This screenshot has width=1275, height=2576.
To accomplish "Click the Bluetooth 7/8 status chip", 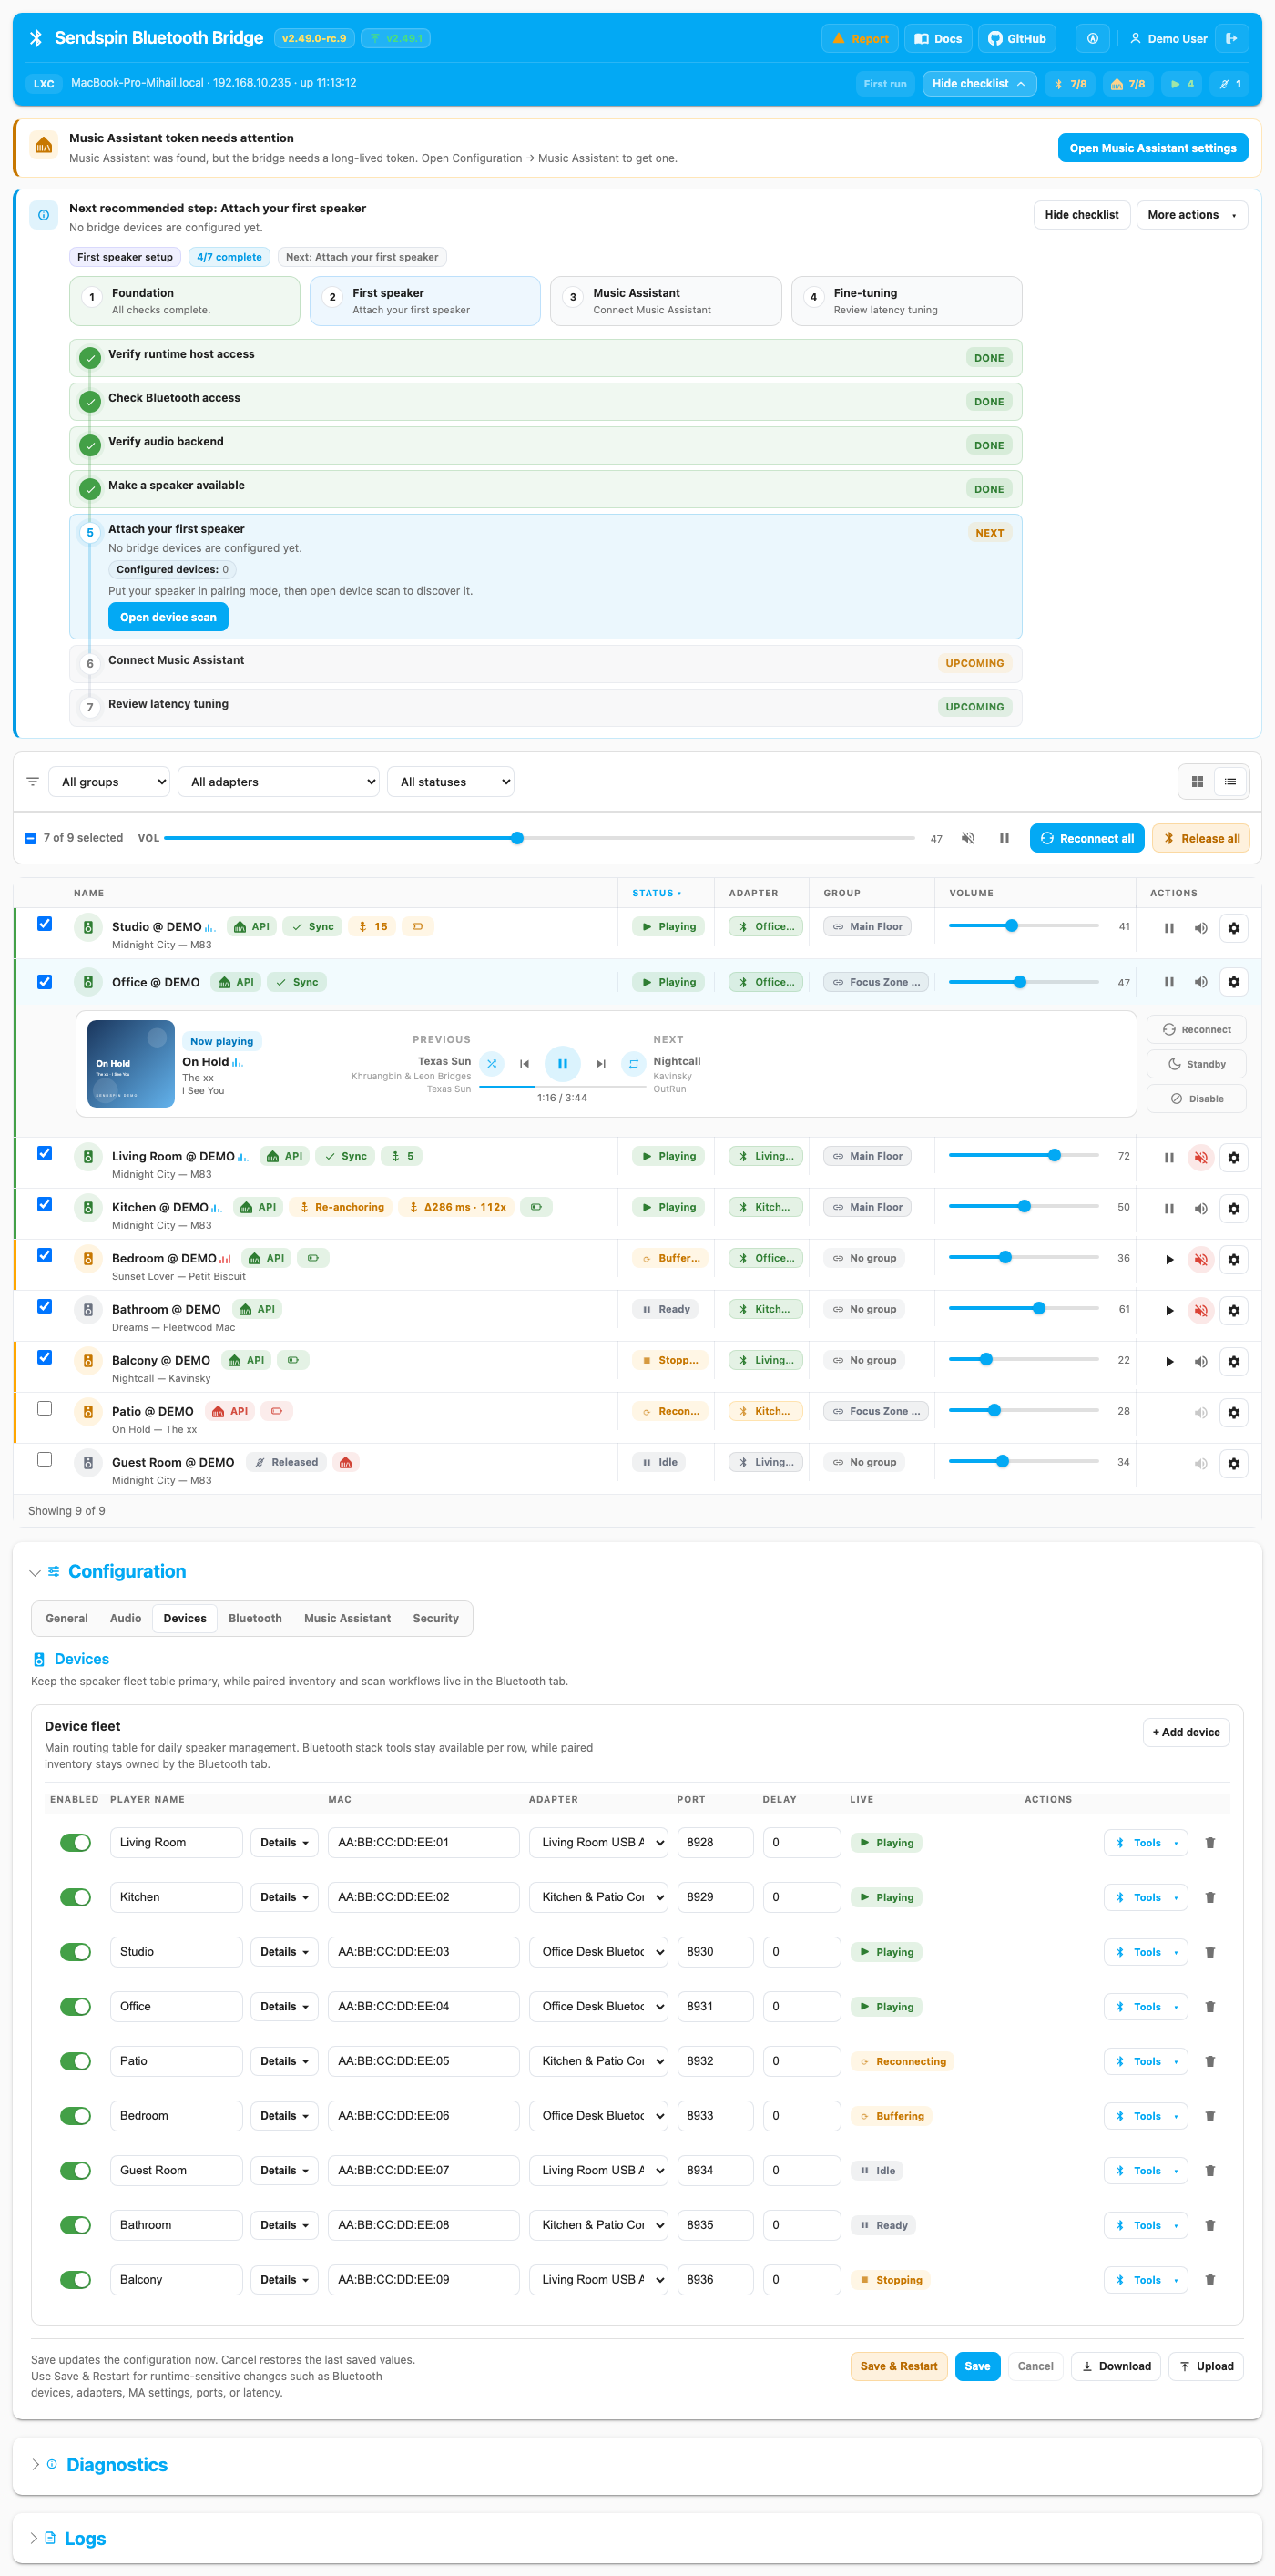I will [x=1070, y=84].
